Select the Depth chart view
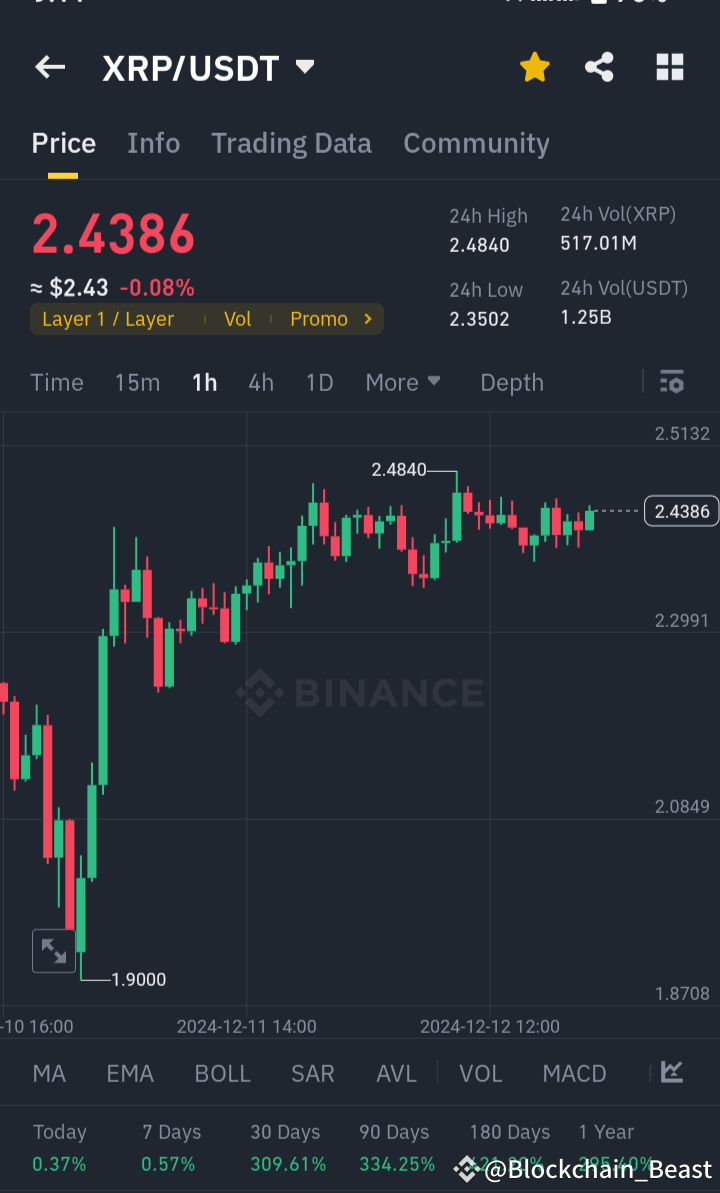The image size is (720, 1193). pos(511,382)
